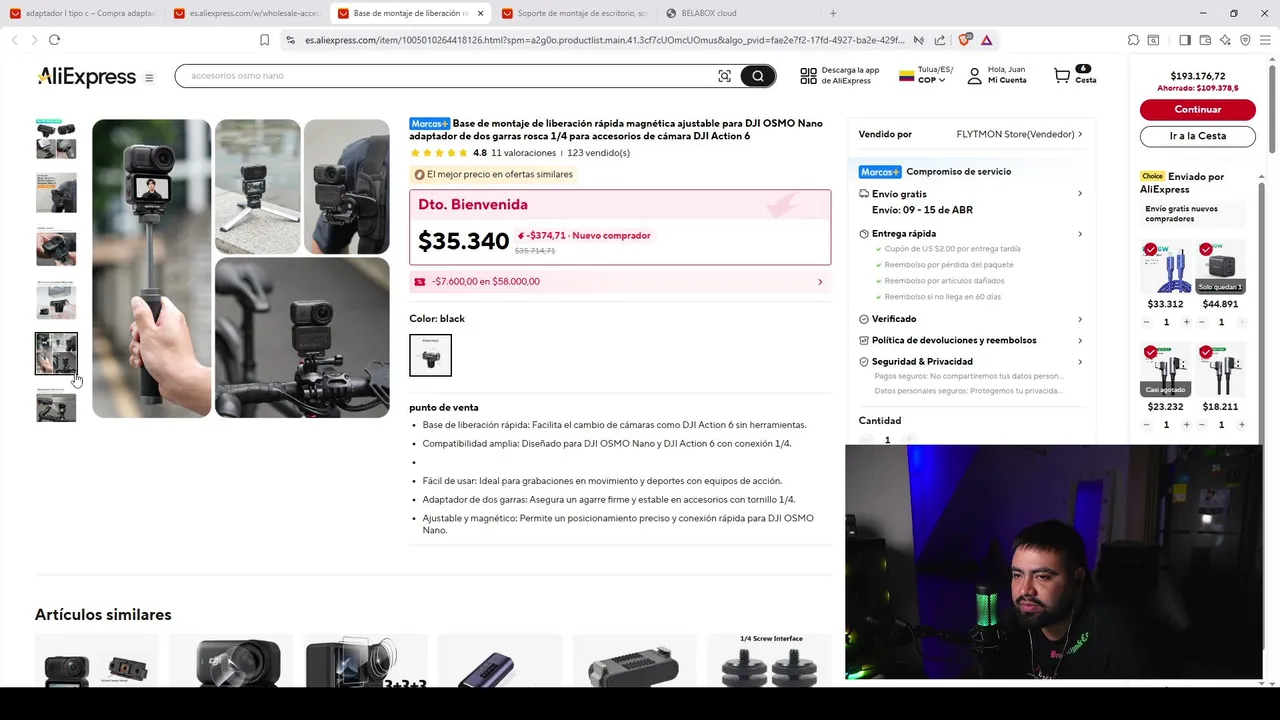The width and height of the screenshot is (1280, 720).
Task: Deselect the $18.211 cable cart item
Action: [1206, 353]
